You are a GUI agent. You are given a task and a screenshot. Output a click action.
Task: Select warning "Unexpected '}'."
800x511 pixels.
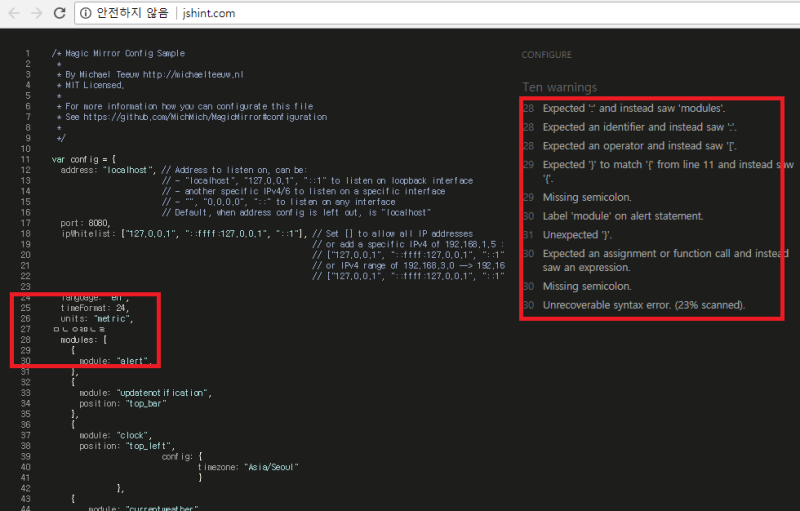[x=577, y=235]
